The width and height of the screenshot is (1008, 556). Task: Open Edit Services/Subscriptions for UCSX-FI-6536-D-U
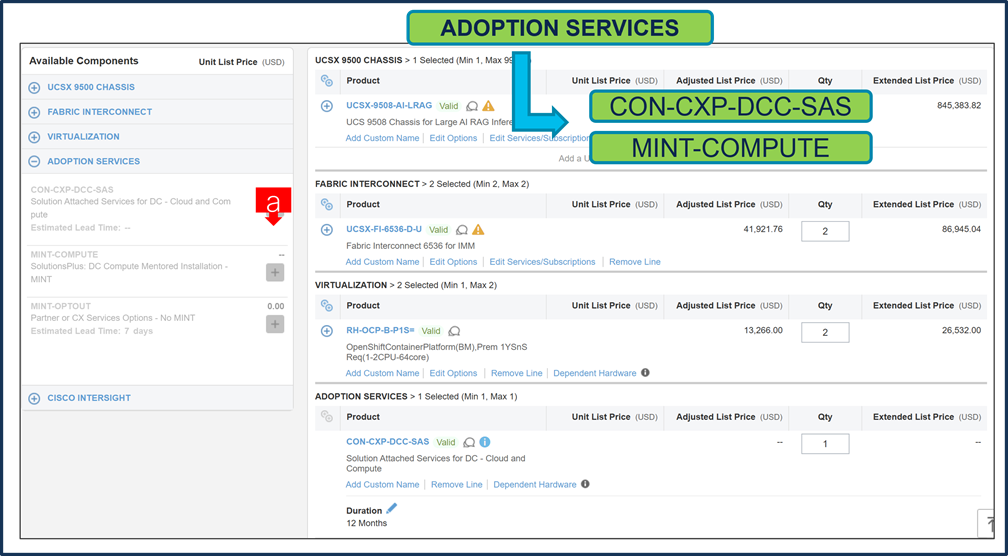coord(543,262)
